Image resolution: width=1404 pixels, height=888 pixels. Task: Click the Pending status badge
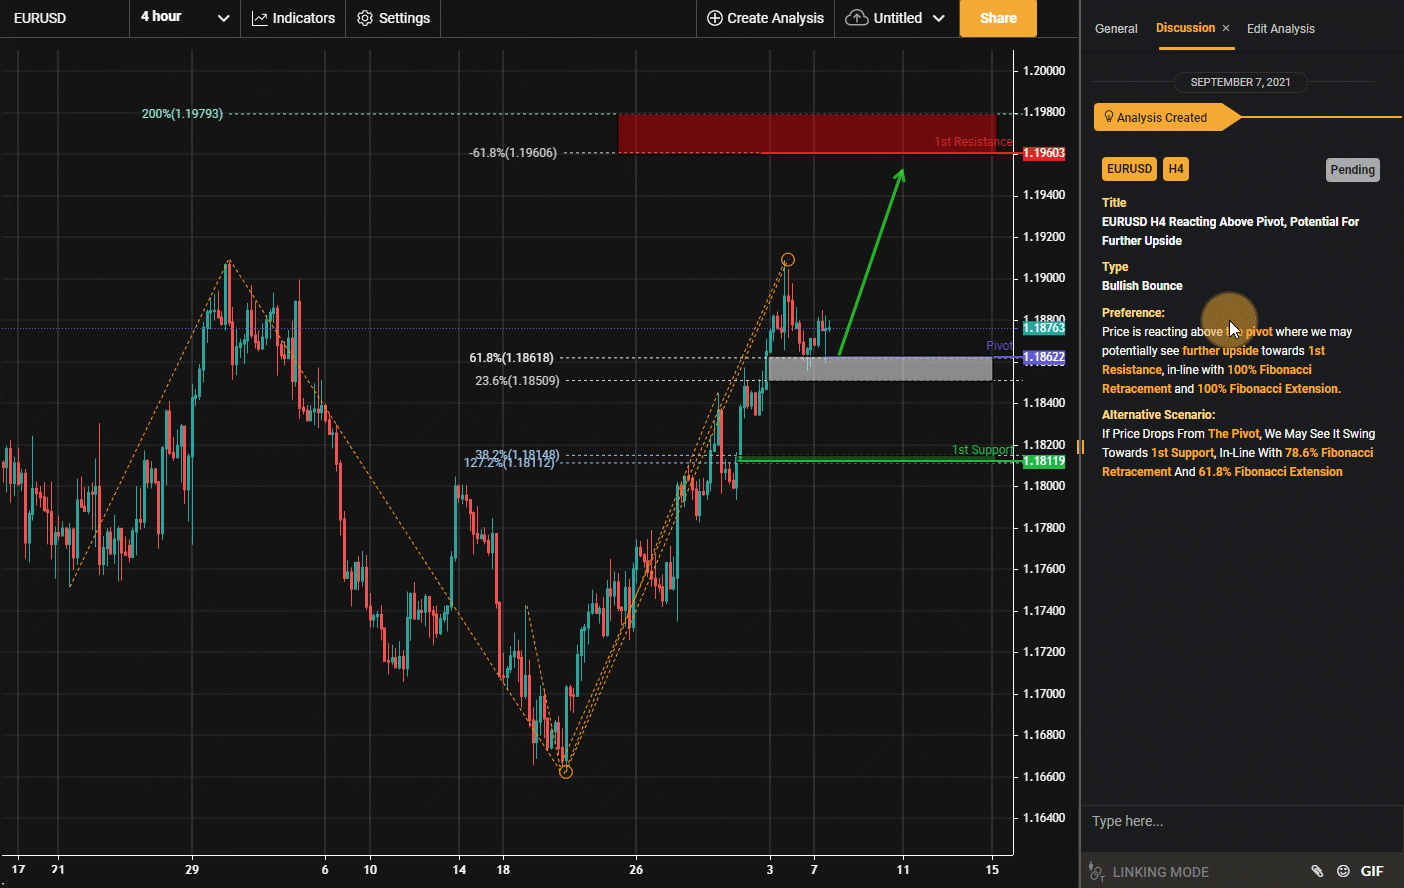1352,170
